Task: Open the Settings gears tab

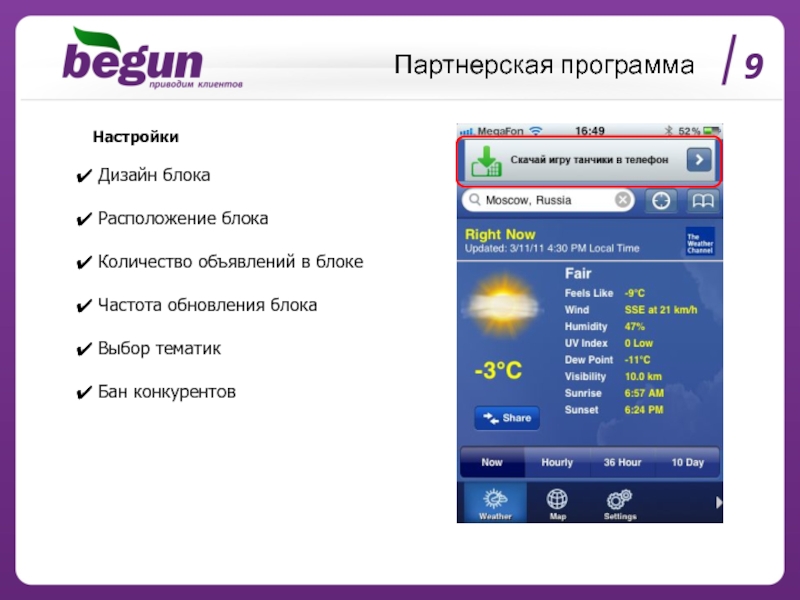Action: coord(620,504)
